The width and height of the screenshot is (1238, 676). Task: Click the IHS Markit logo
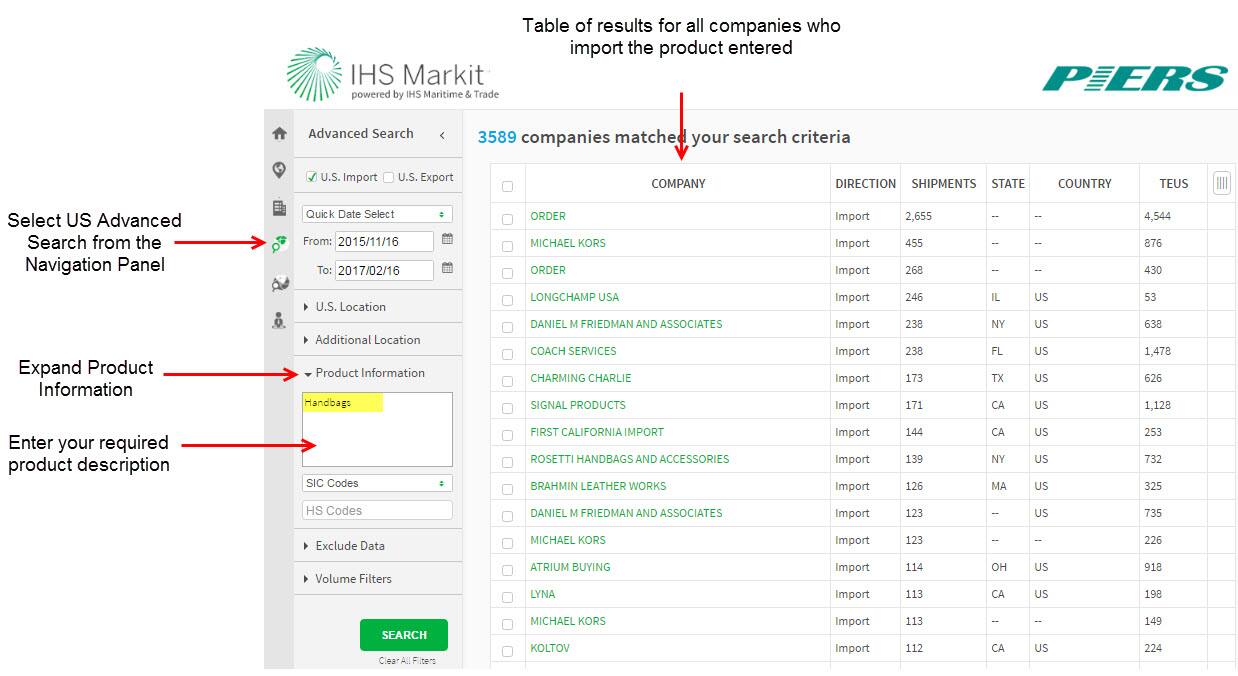392,74
